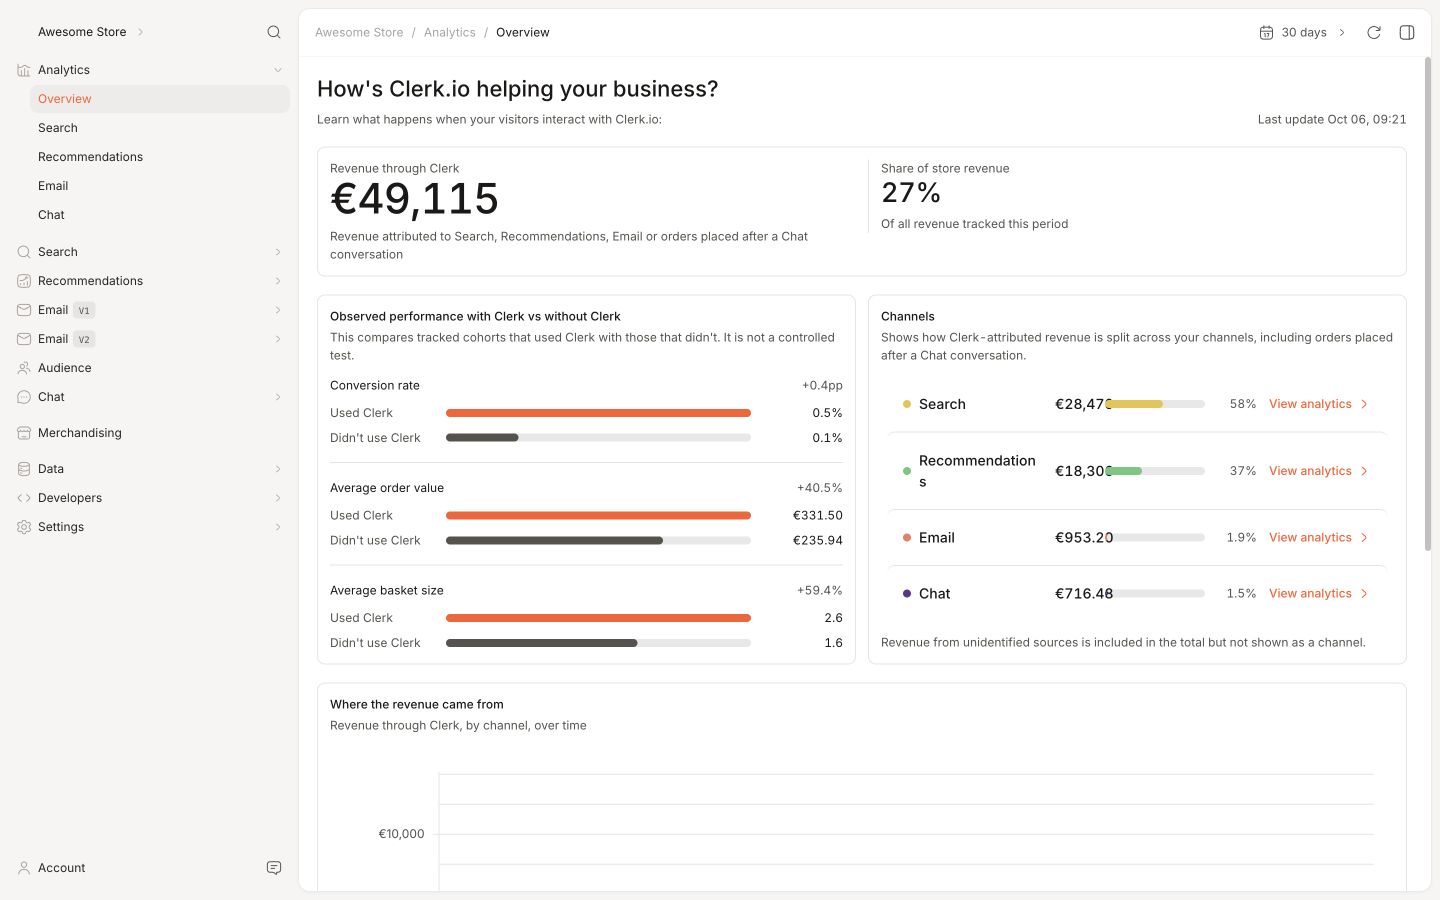View analytics for the Chat channel
This screenshot has height=900, width=1440.
tap(1318, 594)
